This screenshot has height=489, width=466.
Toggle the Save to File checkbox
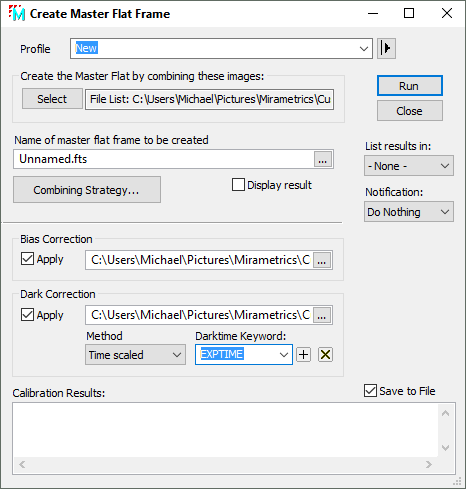[370, 391]
